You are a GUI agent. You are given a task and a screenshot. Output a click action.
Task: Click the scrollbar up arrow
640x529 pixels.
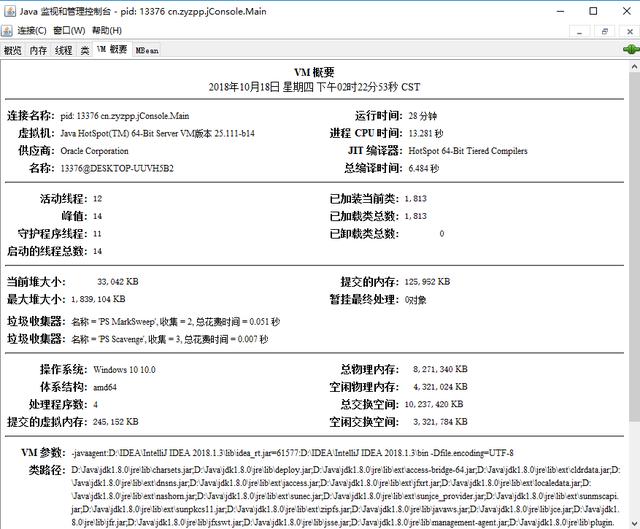point(634,66)
